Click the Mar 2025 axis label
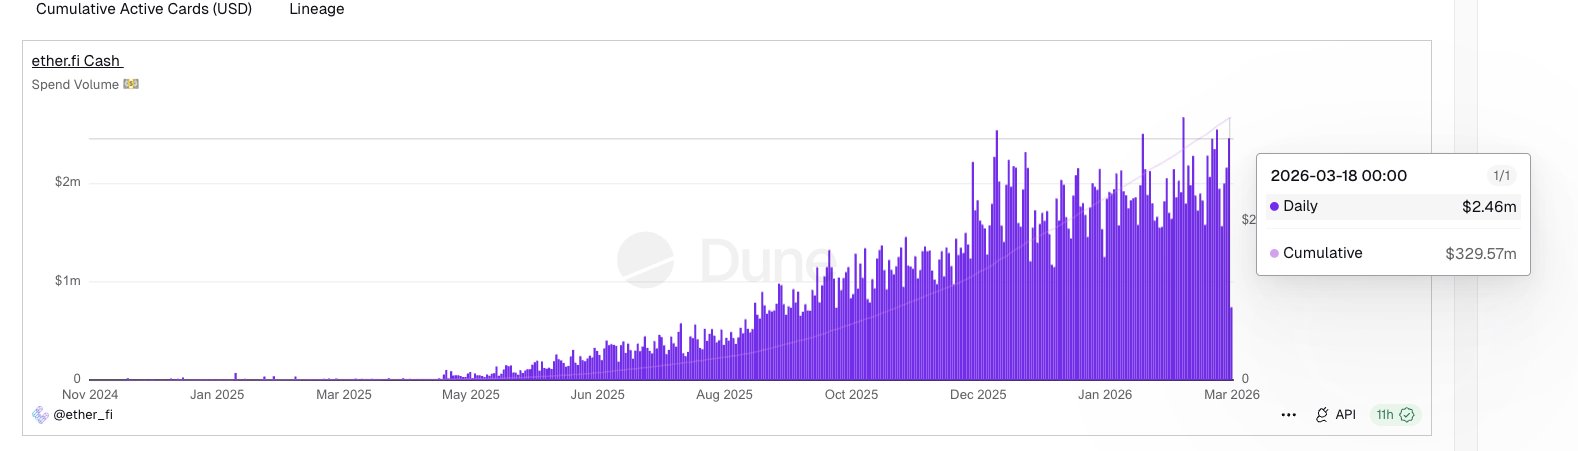The height and width of the screenshot is (451, 1578). click(344, 395)
